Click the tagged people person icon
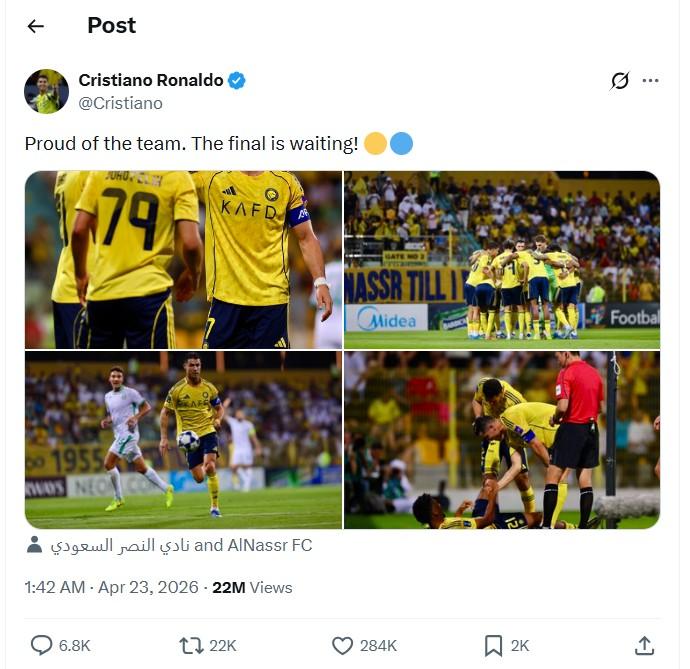 [34, 545]
